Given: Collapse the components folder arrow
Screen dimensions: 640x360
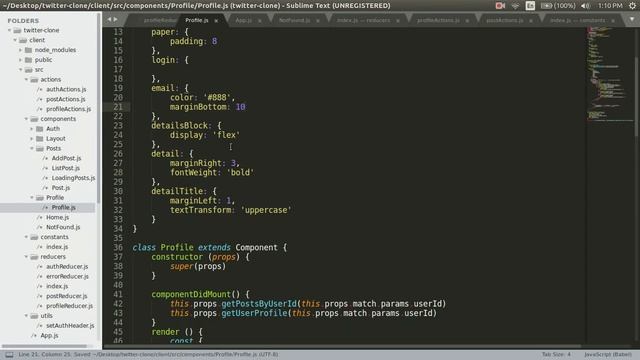Looking at the screenshot, I should 27,119.
